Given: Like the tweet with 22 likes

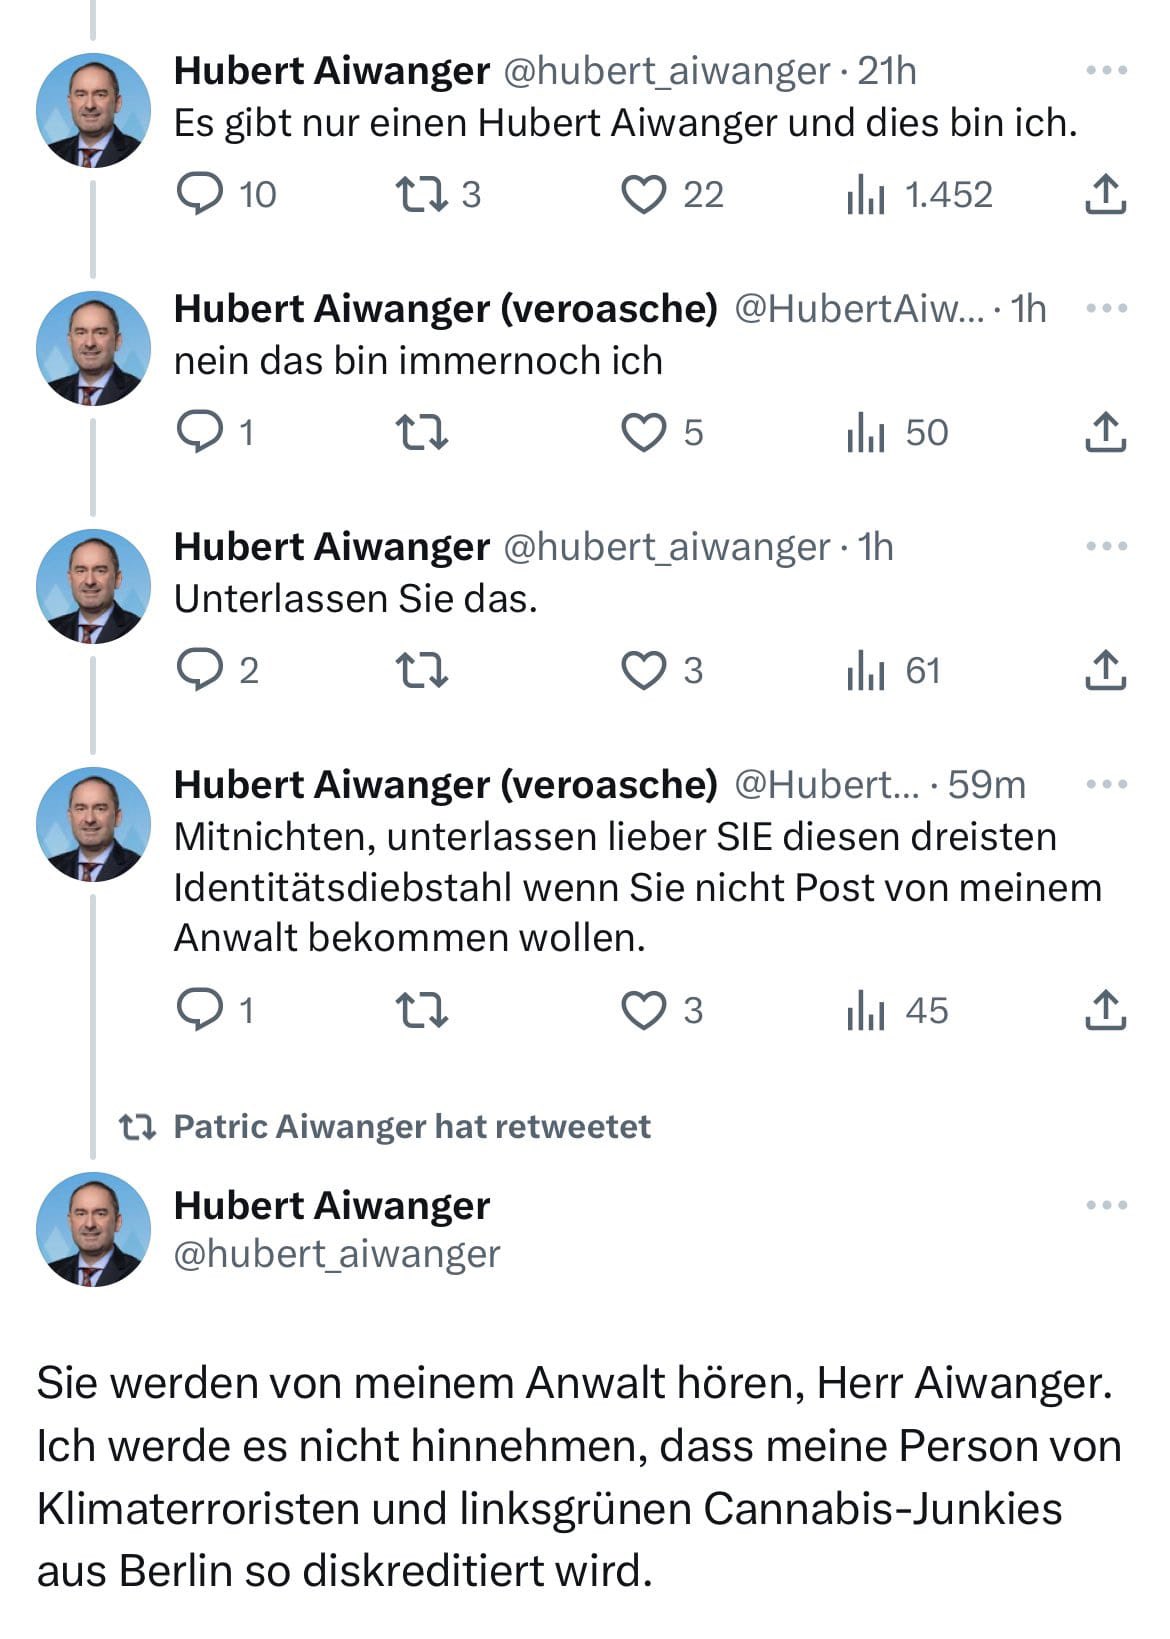Looking at the screenshot, I should pyautogui.click(x=644, y=194).
